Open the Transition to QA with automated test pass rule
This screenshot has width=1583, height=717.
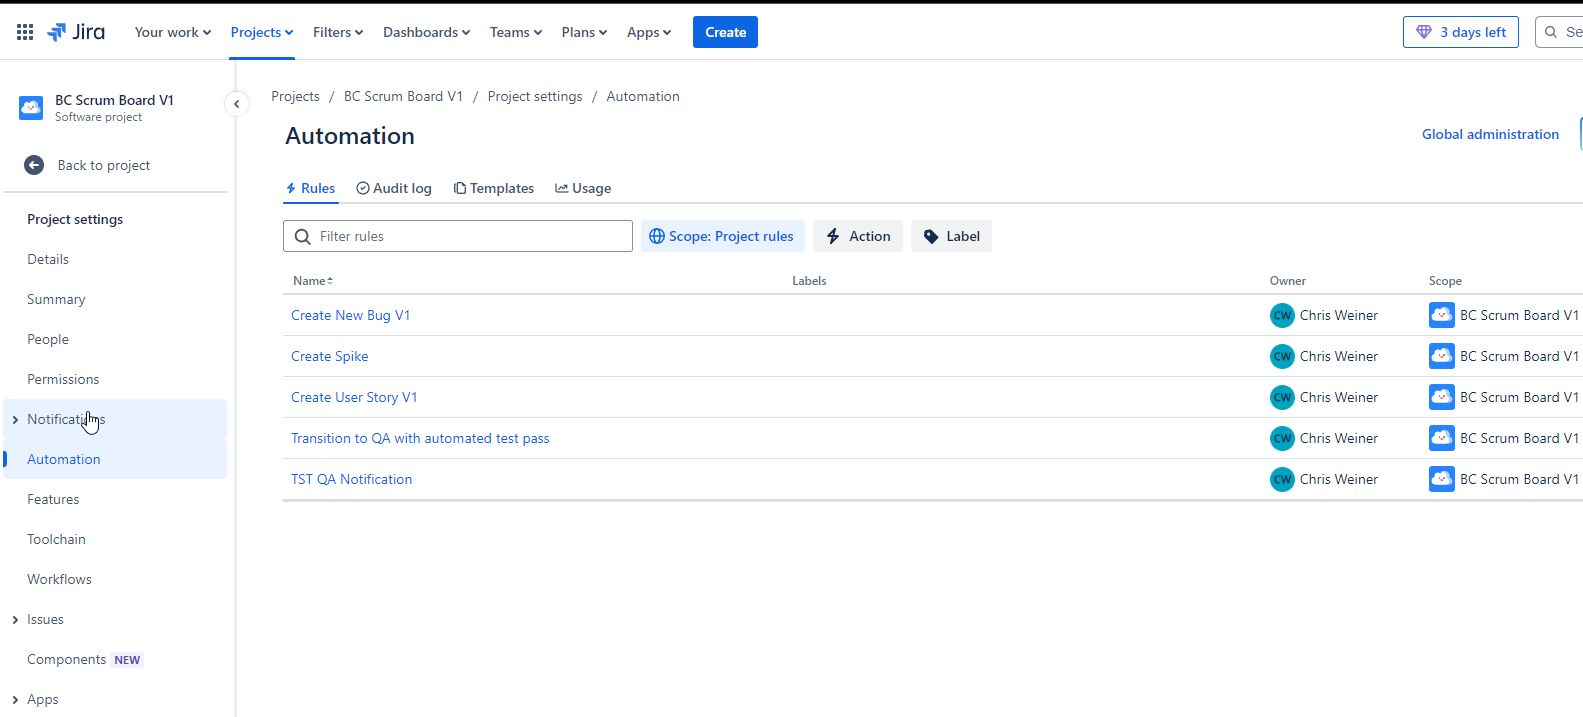pos(420,438)
